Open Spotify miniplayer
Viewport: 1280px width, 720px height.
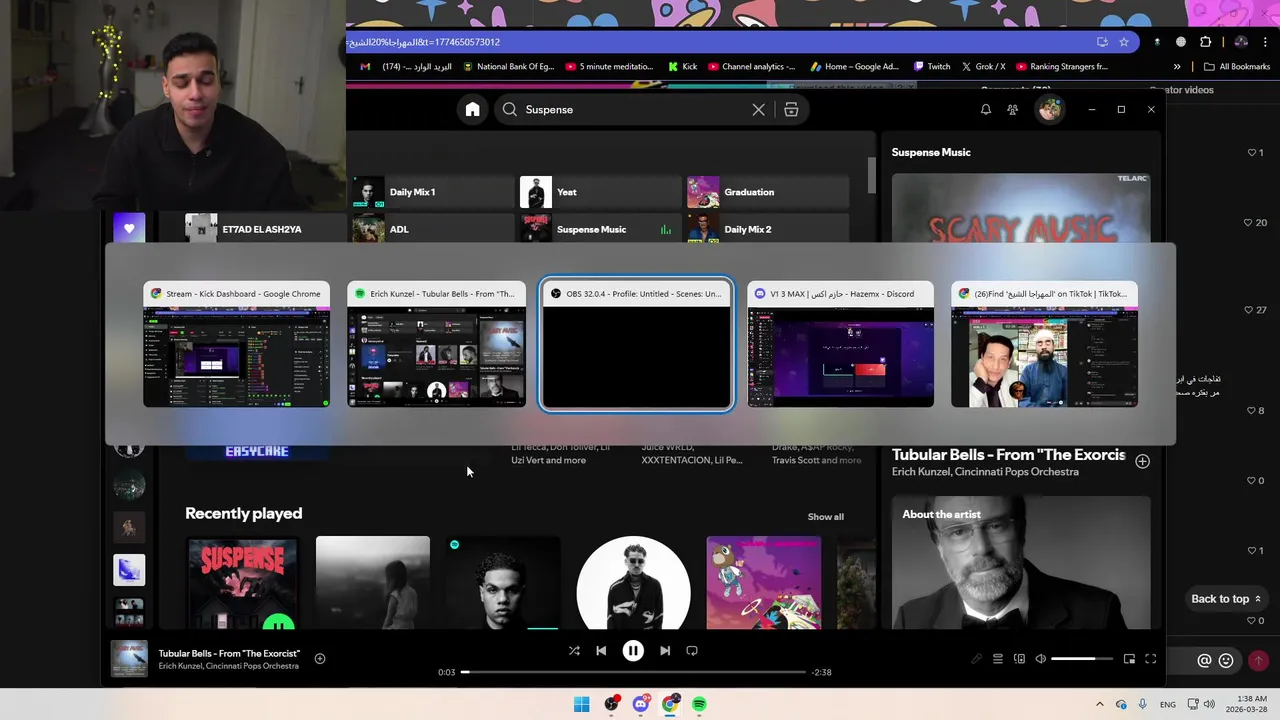pyautogui.click(x=1129, y=659)
